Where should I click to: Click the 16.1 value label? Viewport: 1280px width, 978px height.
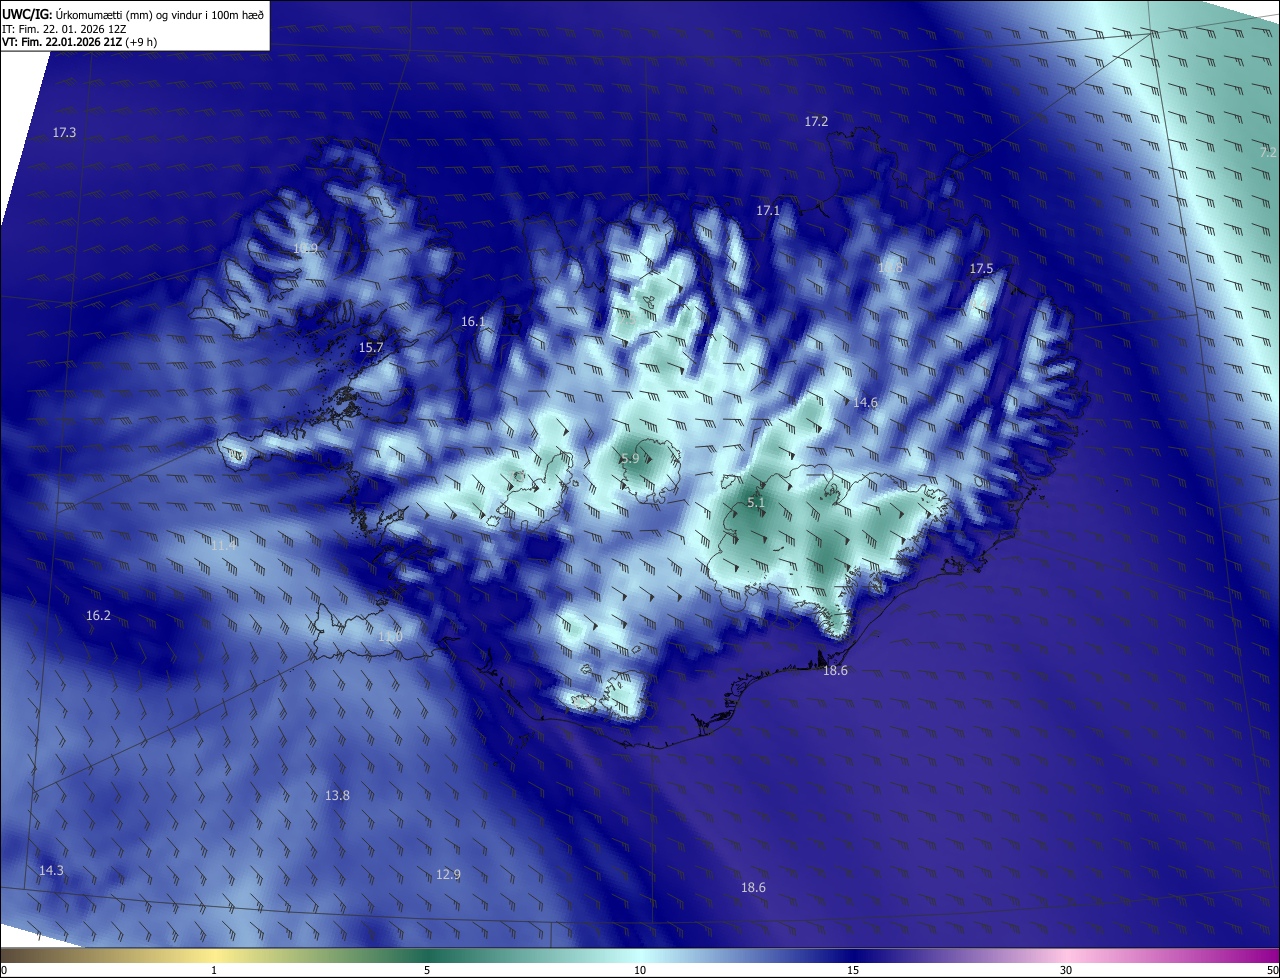pos(472,321)
